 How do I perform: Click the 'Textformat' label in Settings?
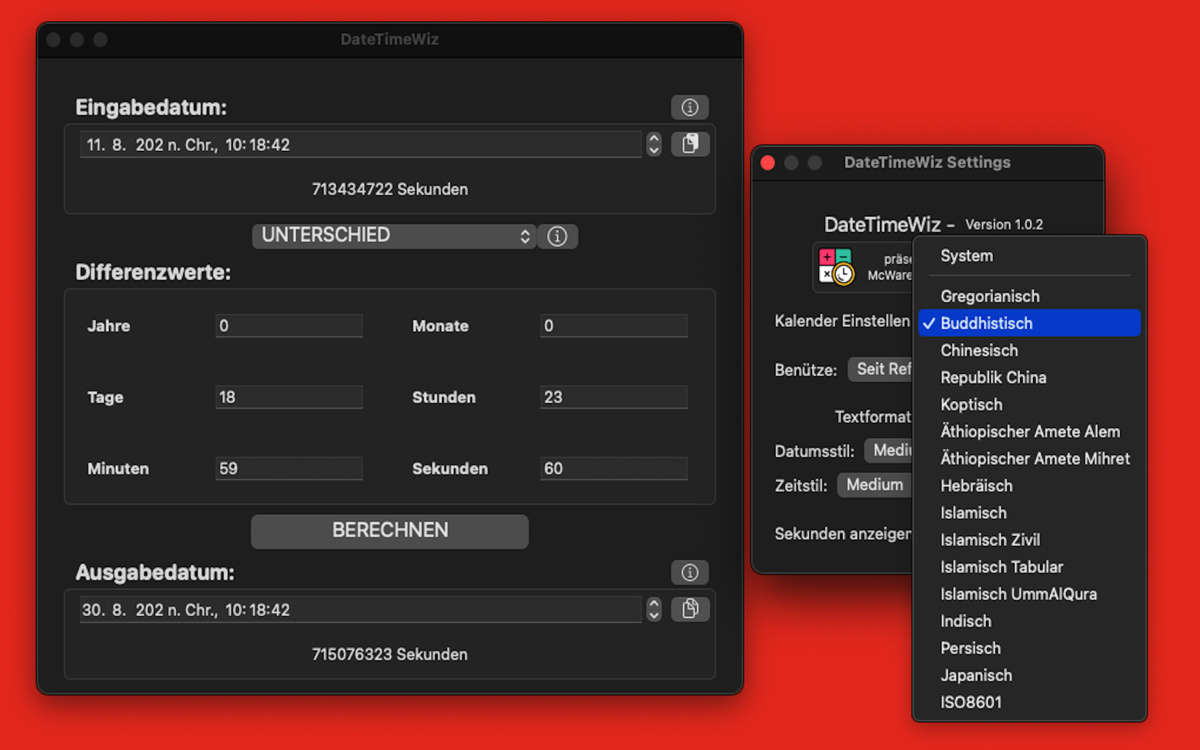(x=873, y=416)
